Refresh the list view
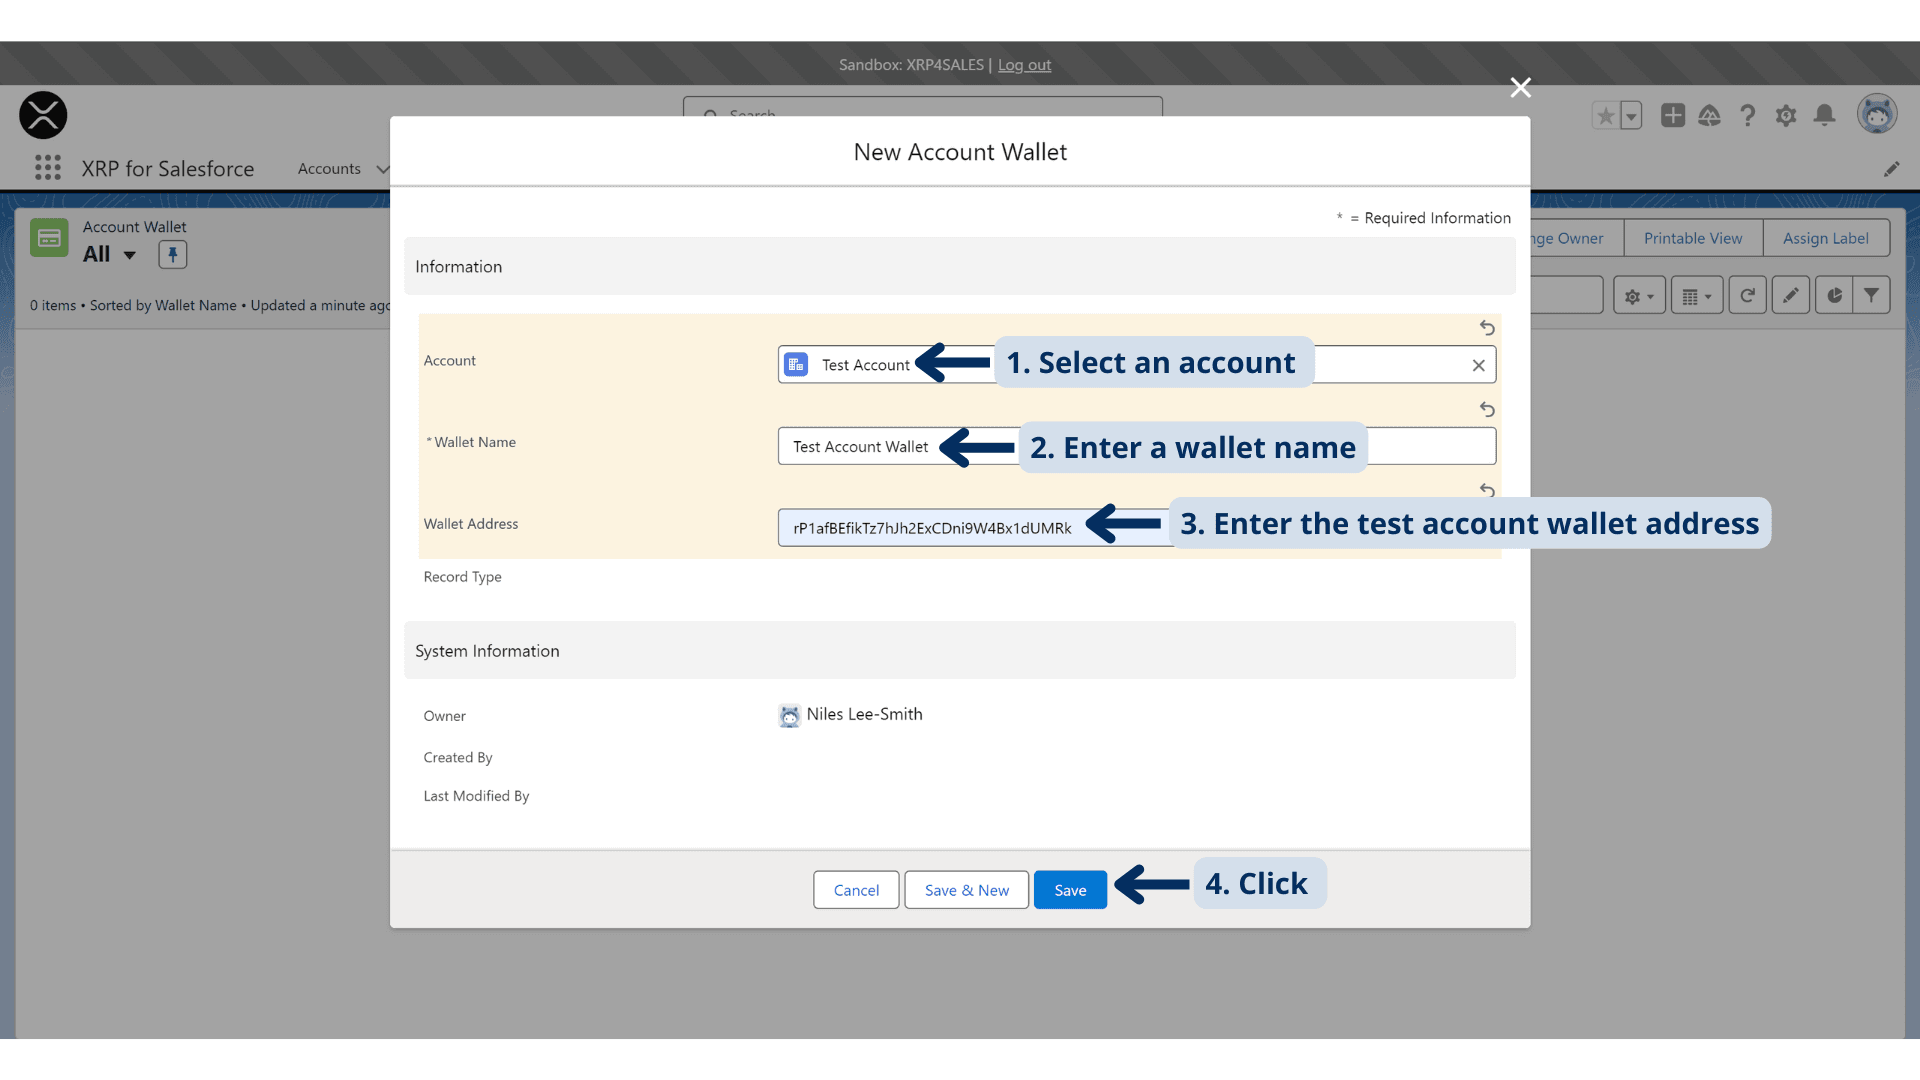This screenshot has width=1920, height=1080. [x=1747, y=296]
